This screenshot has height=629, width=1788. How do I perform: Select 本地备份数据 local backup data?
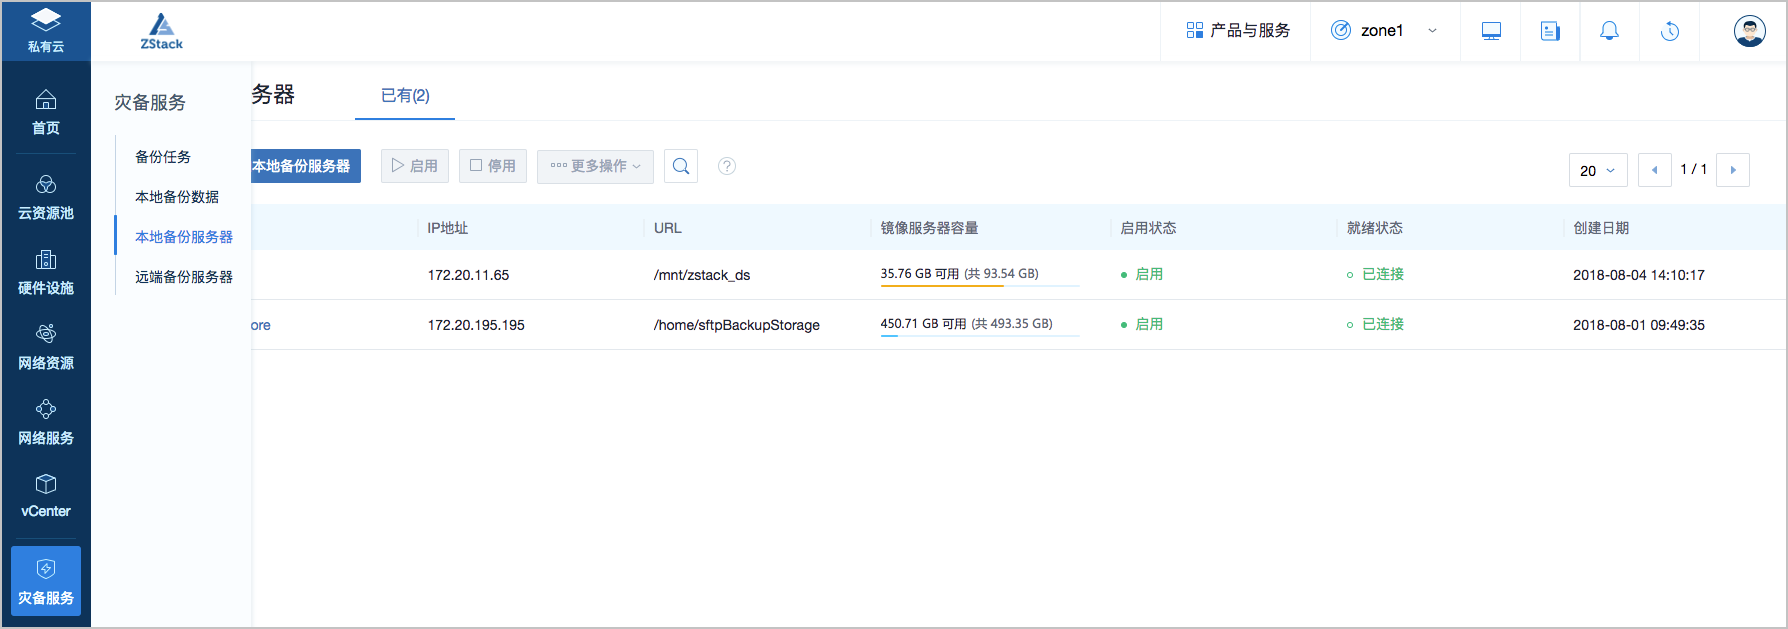point(177,197)
